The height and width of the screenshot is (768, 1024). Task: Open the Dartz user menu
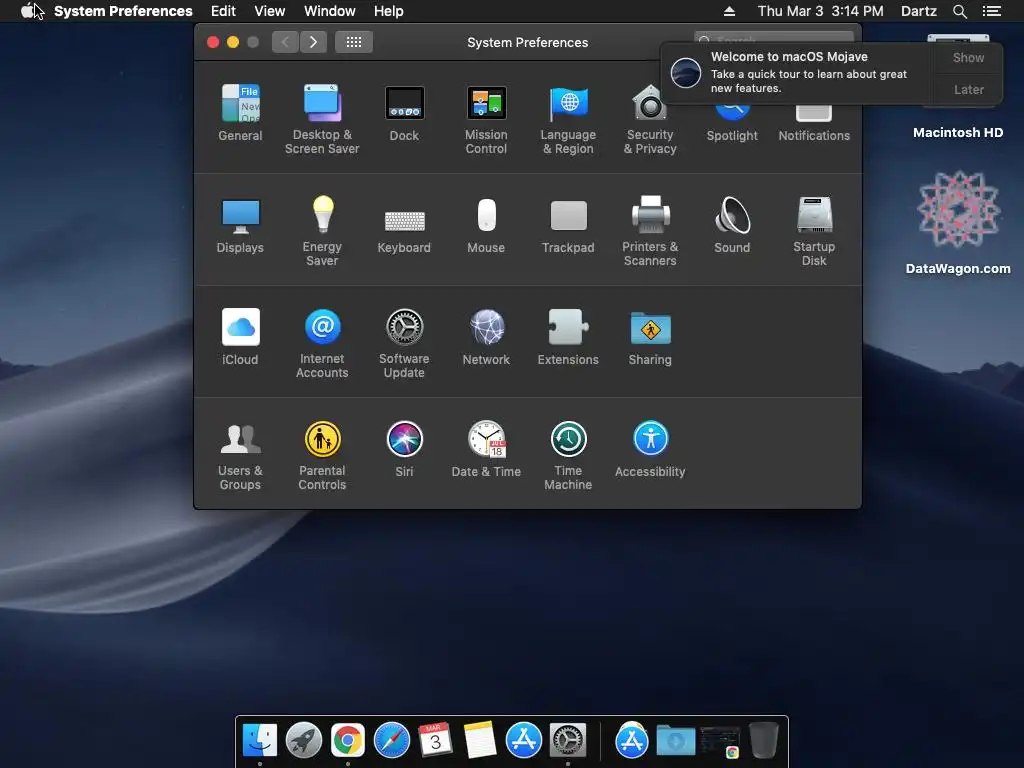(919, 11)
